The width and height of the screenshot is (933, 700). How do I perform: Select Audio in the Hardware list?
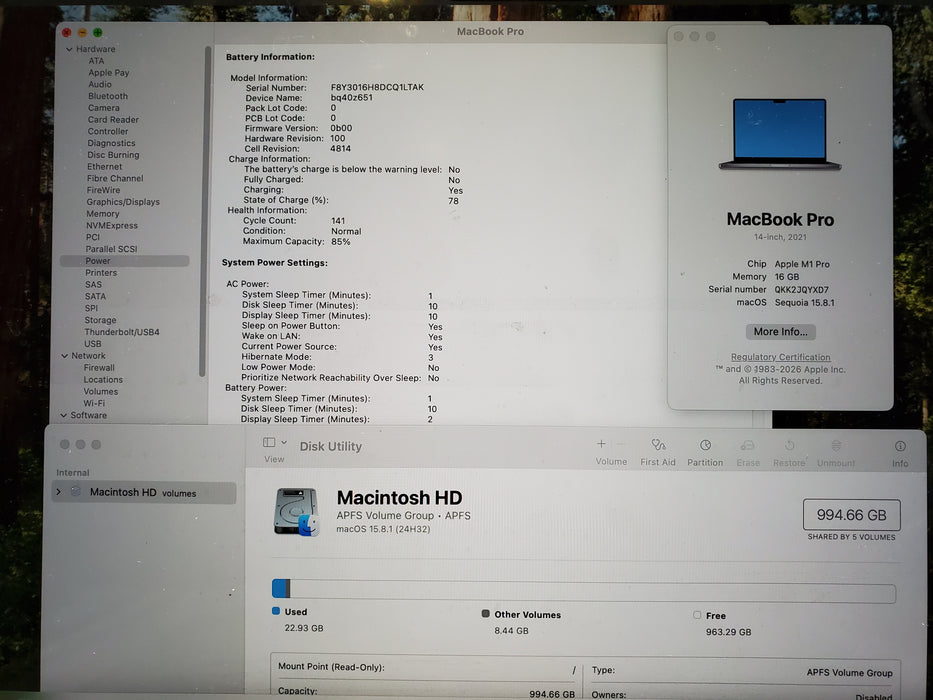[100, 84]
